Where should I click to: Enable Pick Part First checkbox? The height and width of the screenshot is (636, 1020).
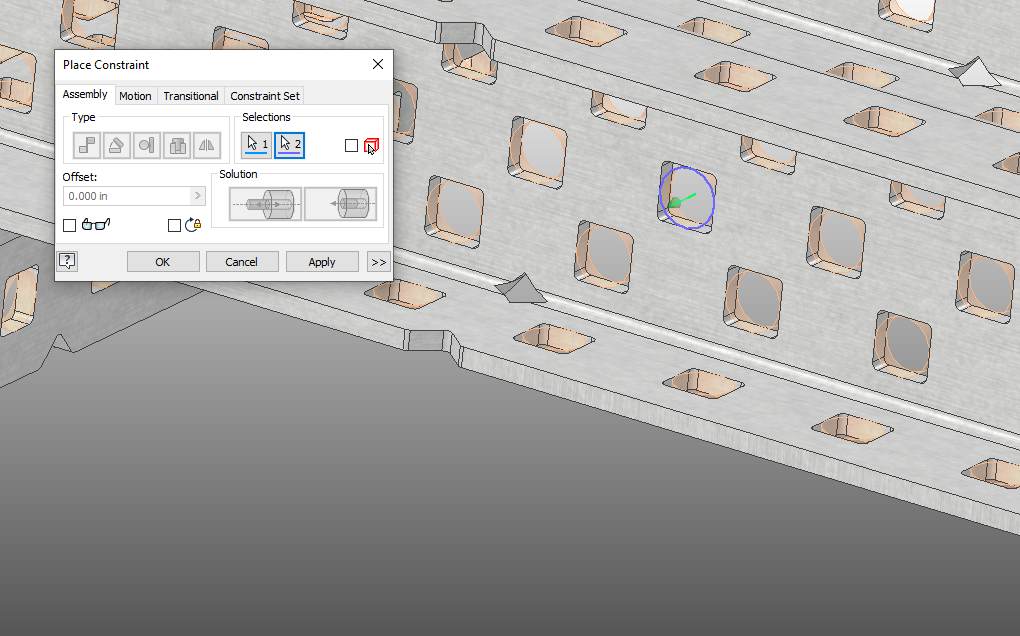pos(351,146)
